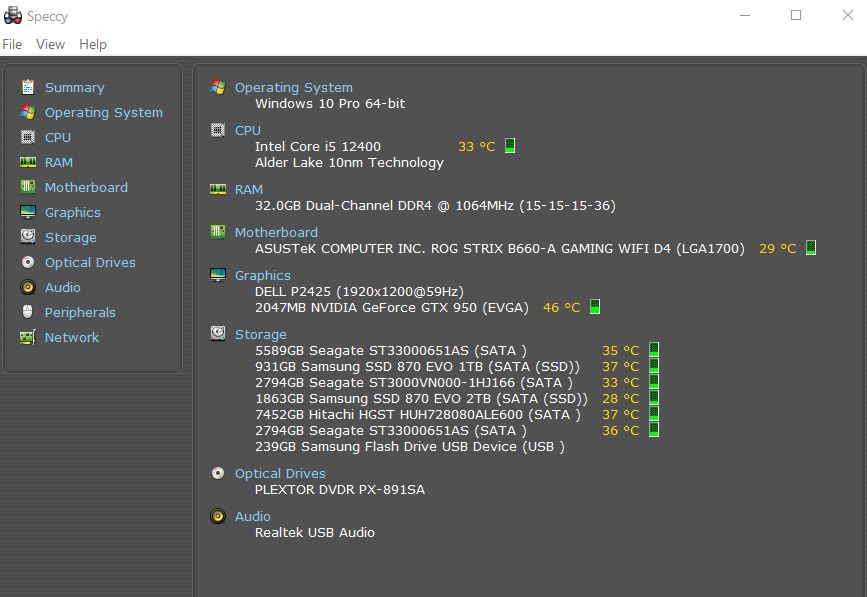Click the CPU chip icon in sidebar
Screen dimensions: 867x597
tap(28, 137)
